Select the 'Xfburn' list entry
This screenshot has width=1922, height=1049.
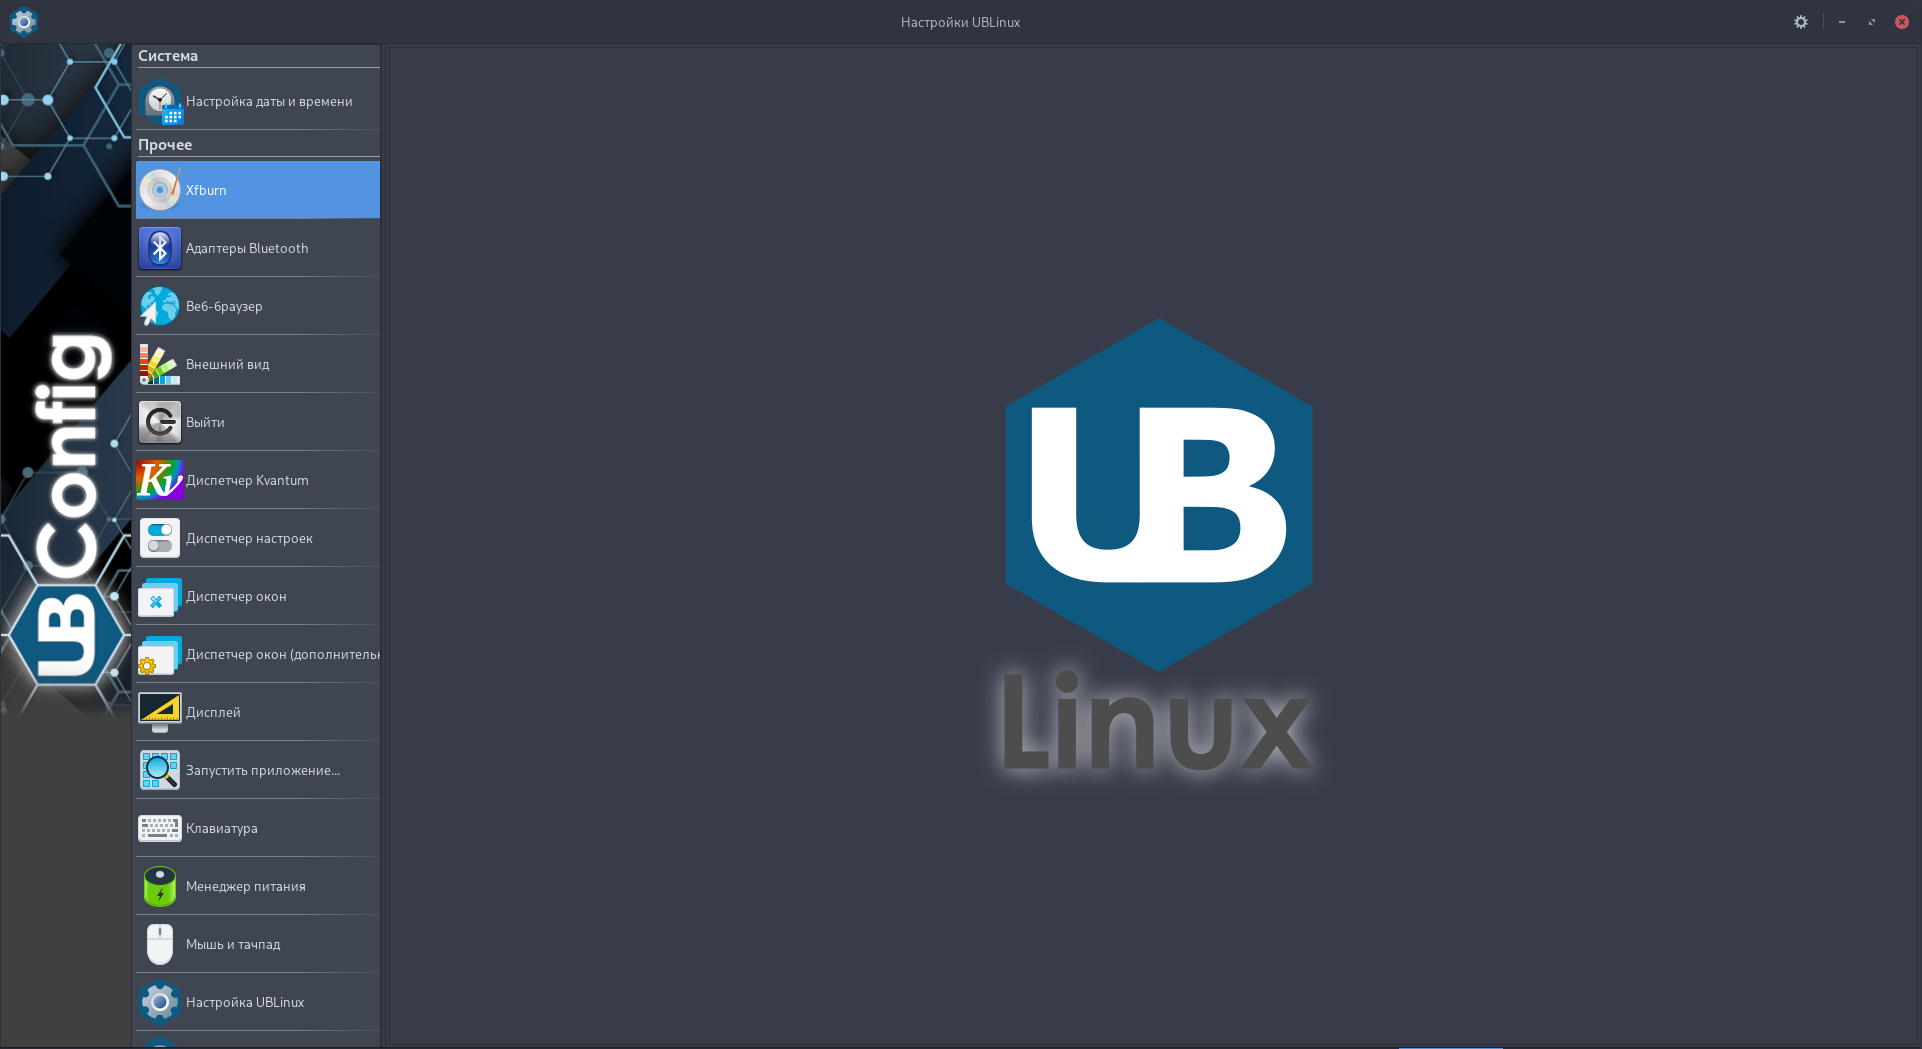tap(258, 190)
